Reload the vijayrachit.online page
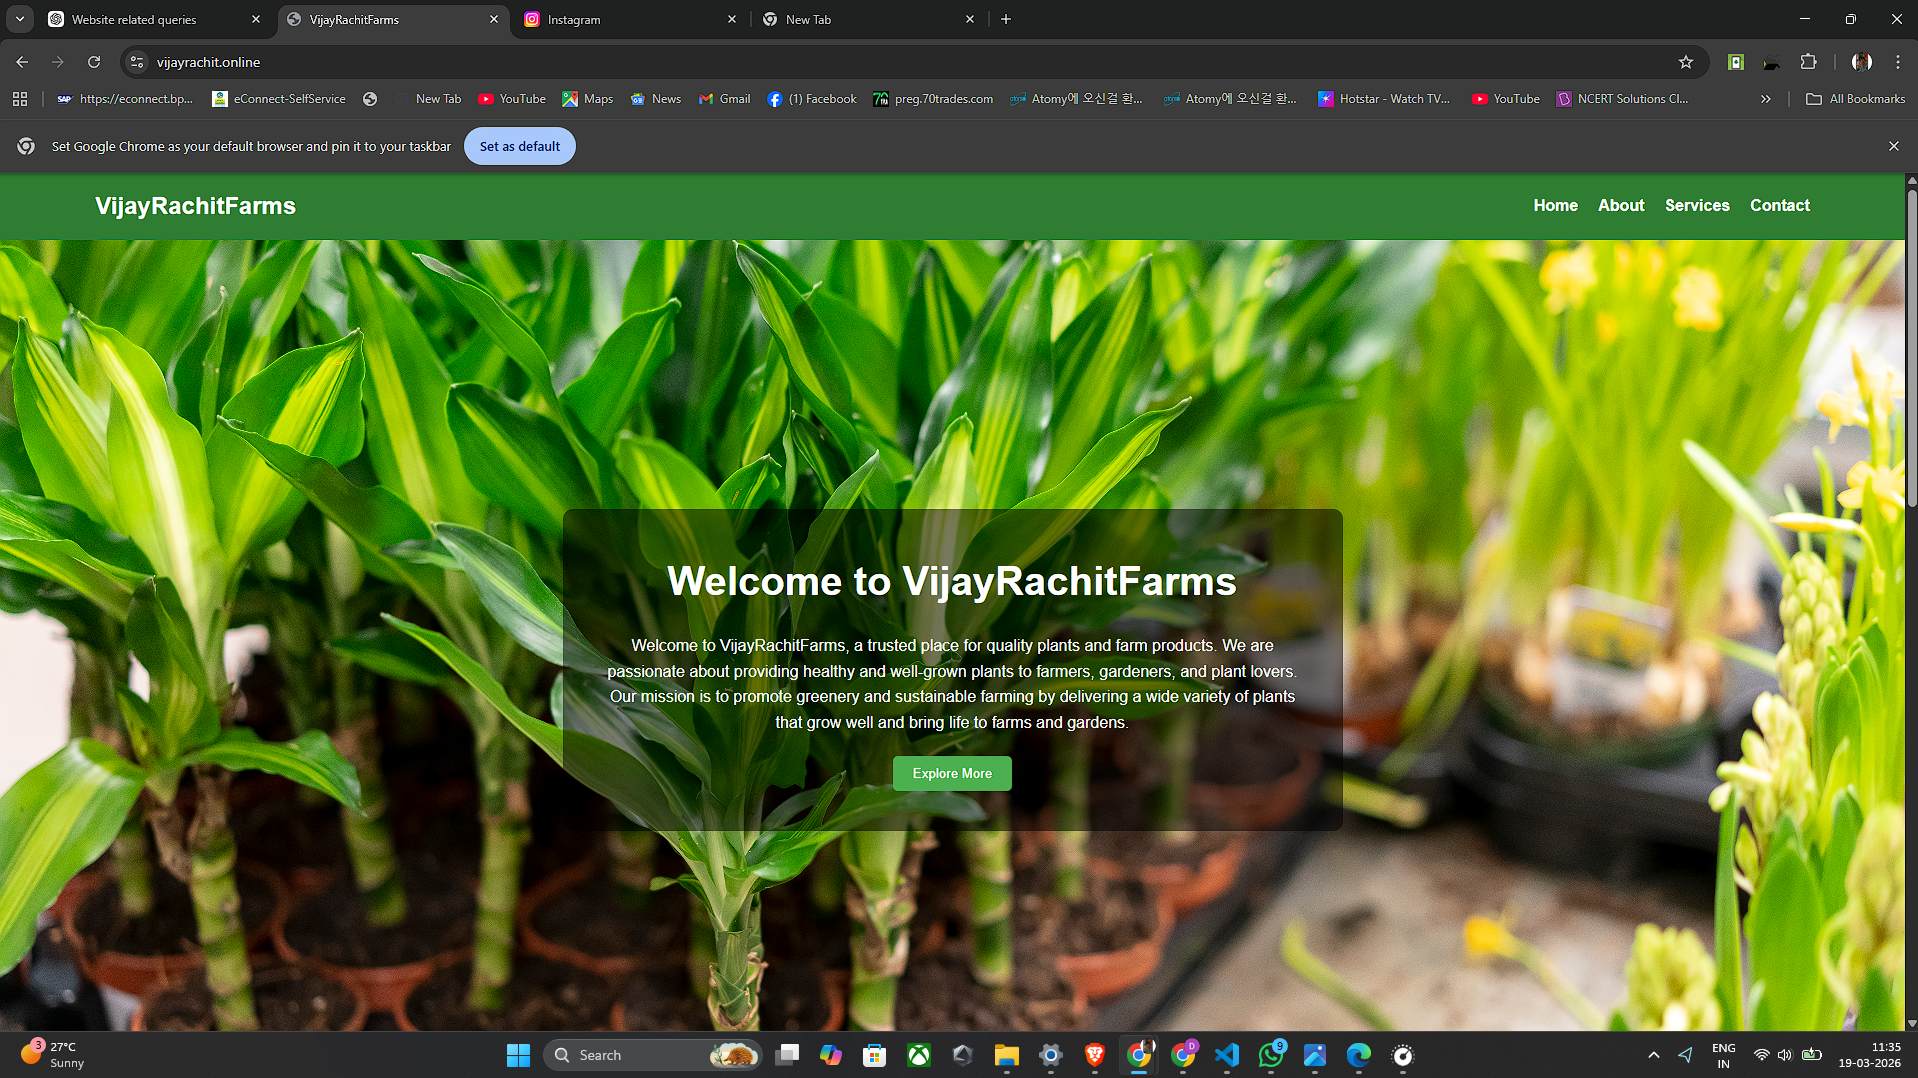This screenshot has height=1078, width=1918. 94,62
